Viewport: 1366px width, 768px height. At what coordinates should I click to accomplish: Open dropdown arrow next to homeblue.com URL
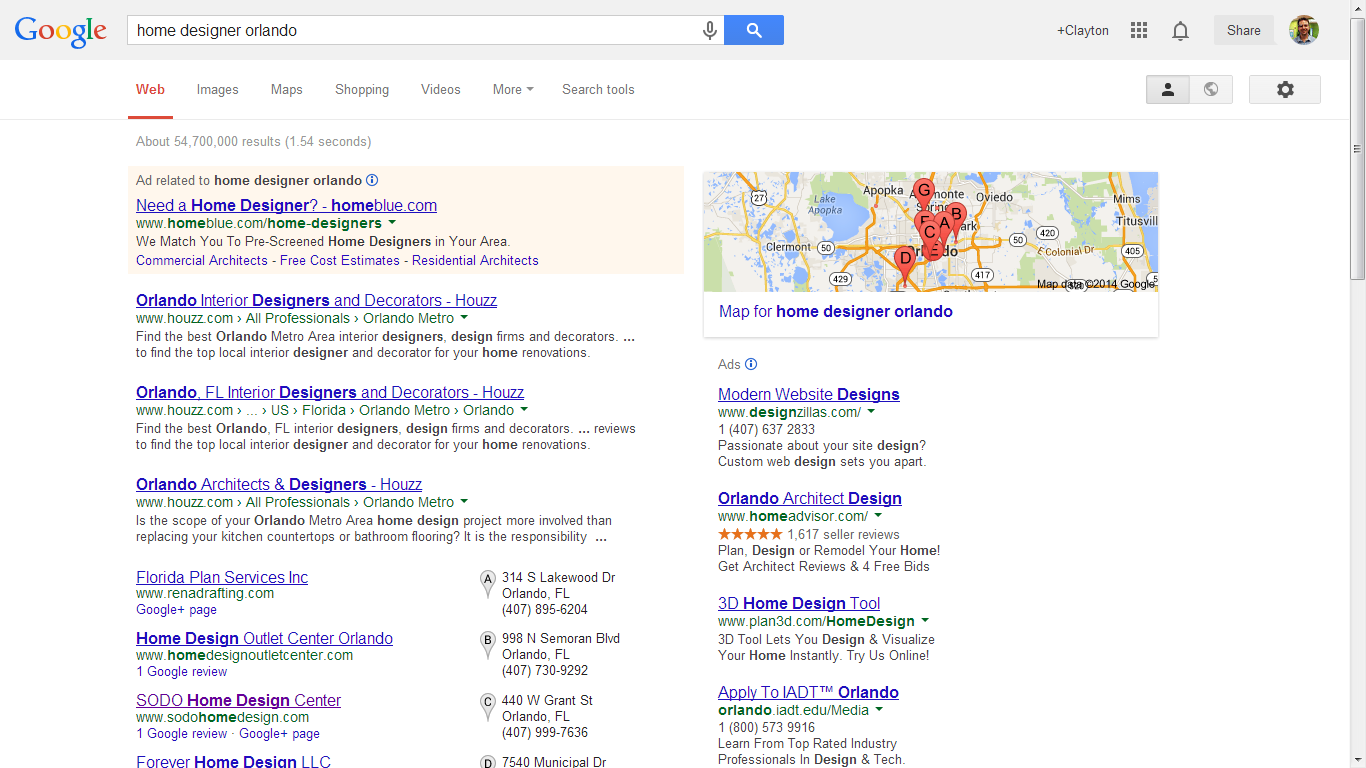(x=392, y=223)
